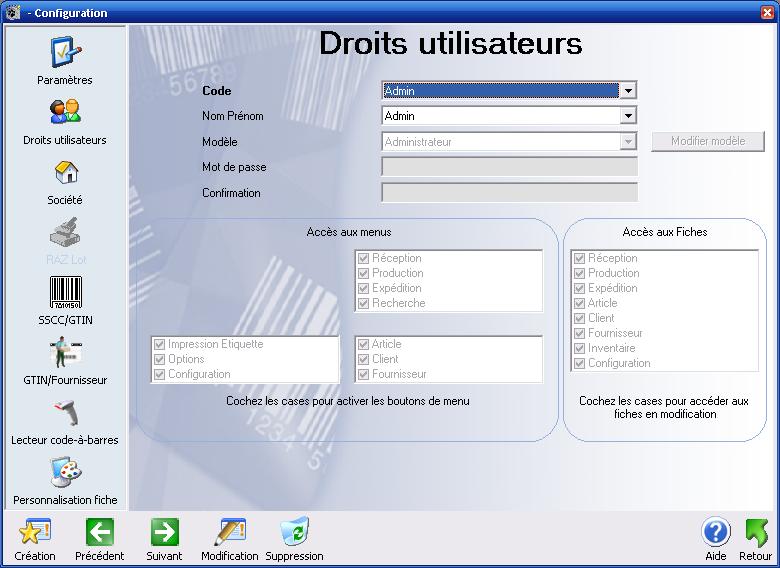Open the Lecteur code-à-barres scanner icon
This screenshot has height=568, width=780.
point(66,412)
